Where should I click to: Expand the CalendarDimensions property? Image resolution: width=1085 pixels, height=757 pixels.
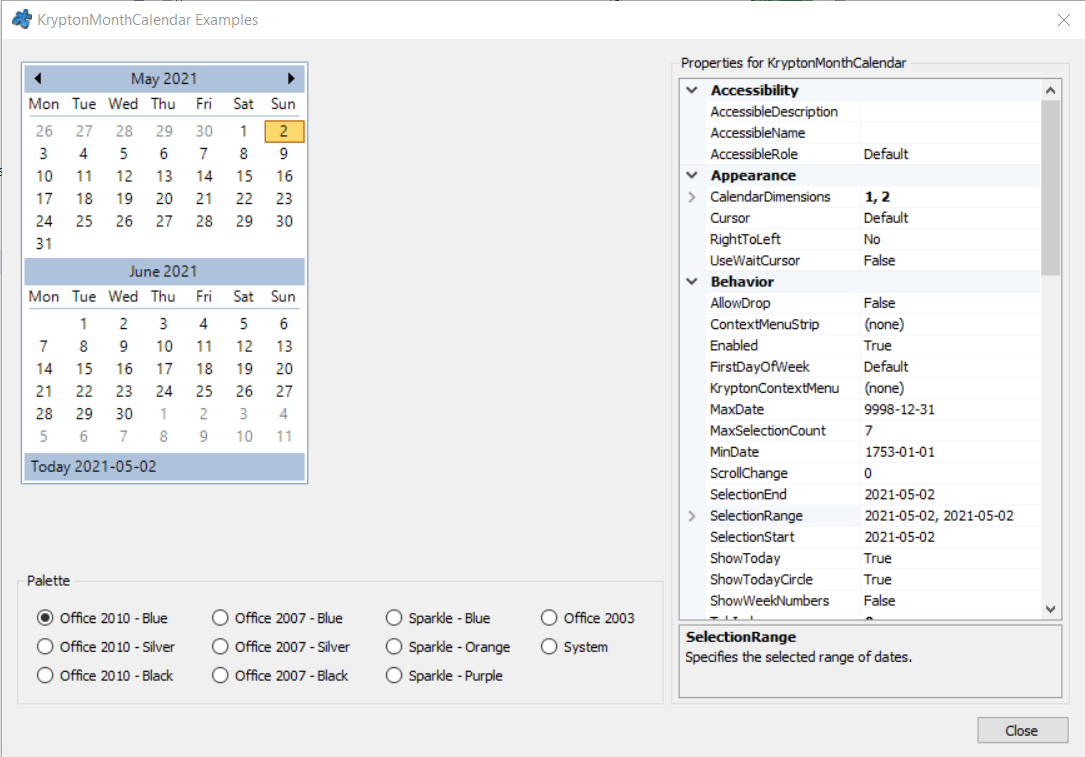[x=692, y=197]
